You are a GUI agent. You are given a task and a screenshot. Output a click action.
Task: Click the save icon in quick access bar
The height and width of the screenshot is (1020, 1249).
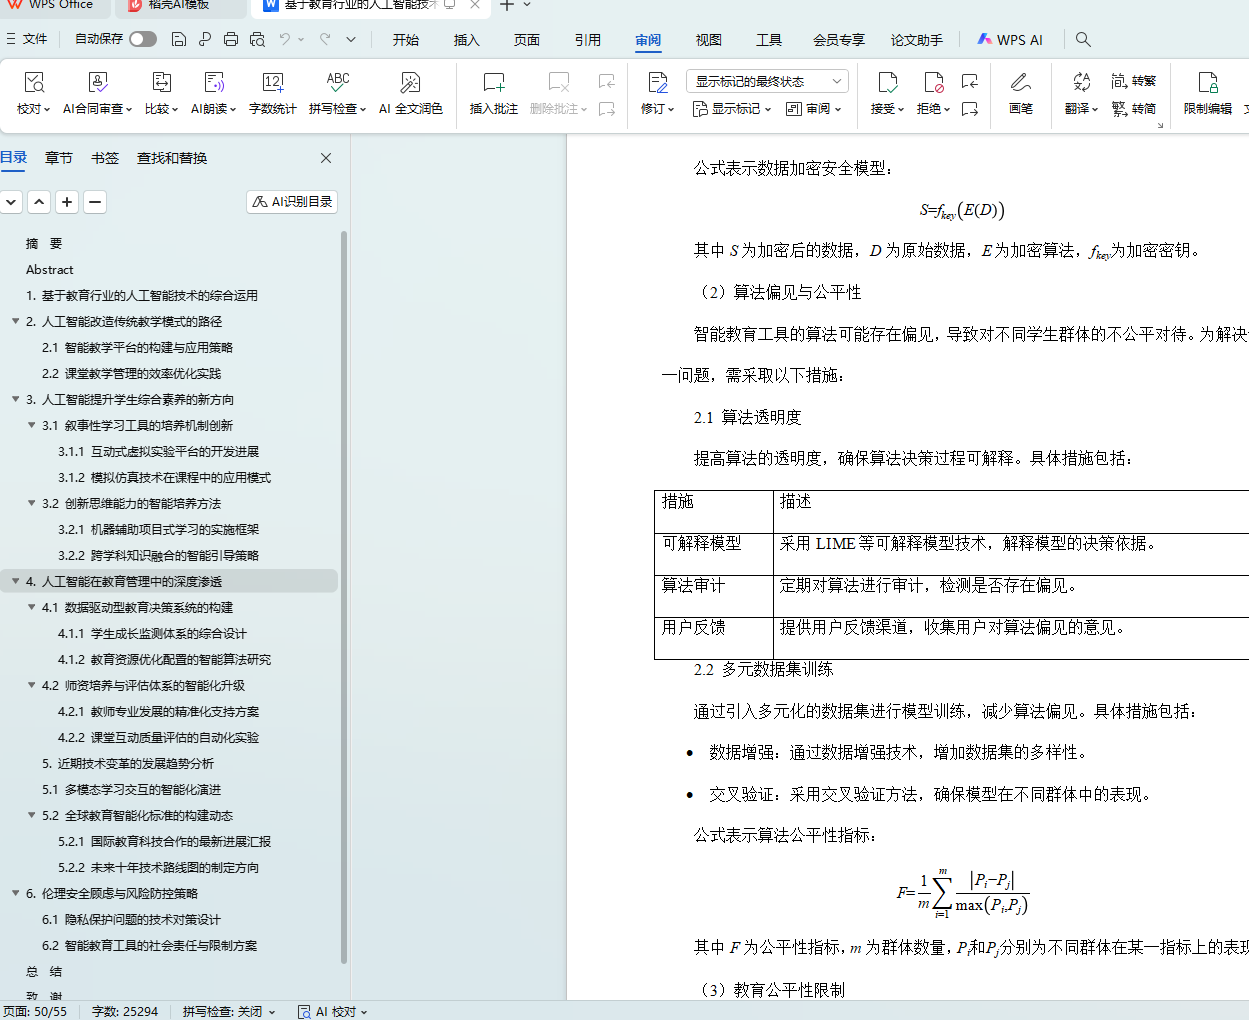click(x=179, y=39)
